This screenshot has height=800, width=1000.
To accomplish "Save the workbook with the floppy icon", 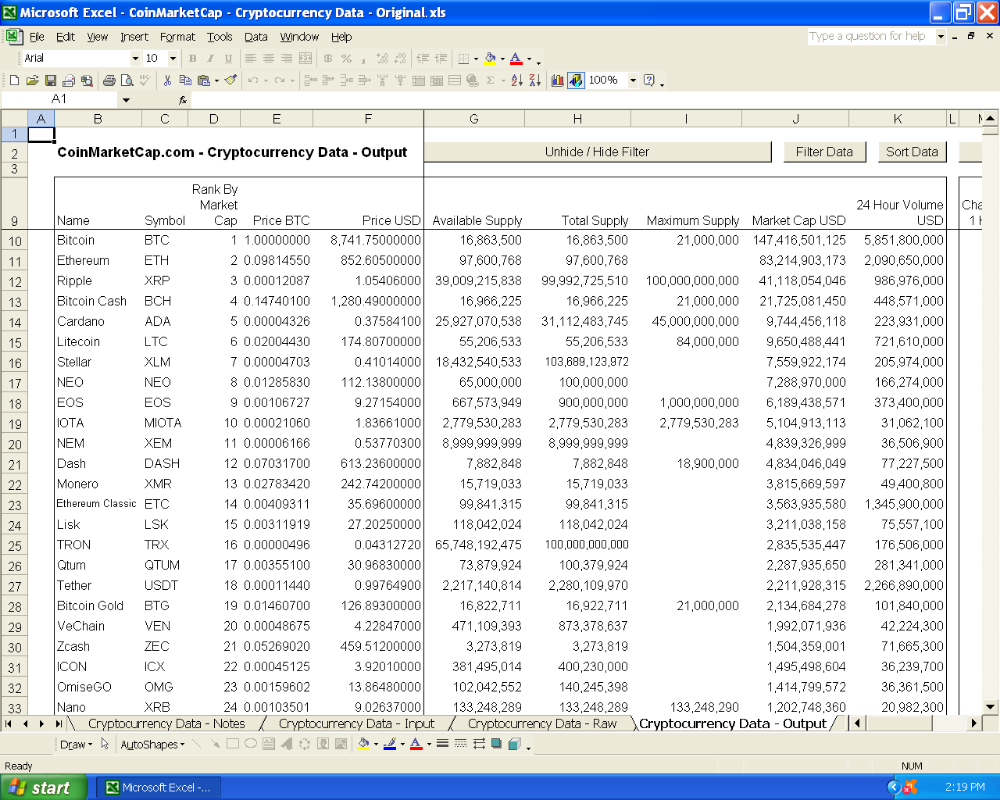I will [x=50, y=80].
